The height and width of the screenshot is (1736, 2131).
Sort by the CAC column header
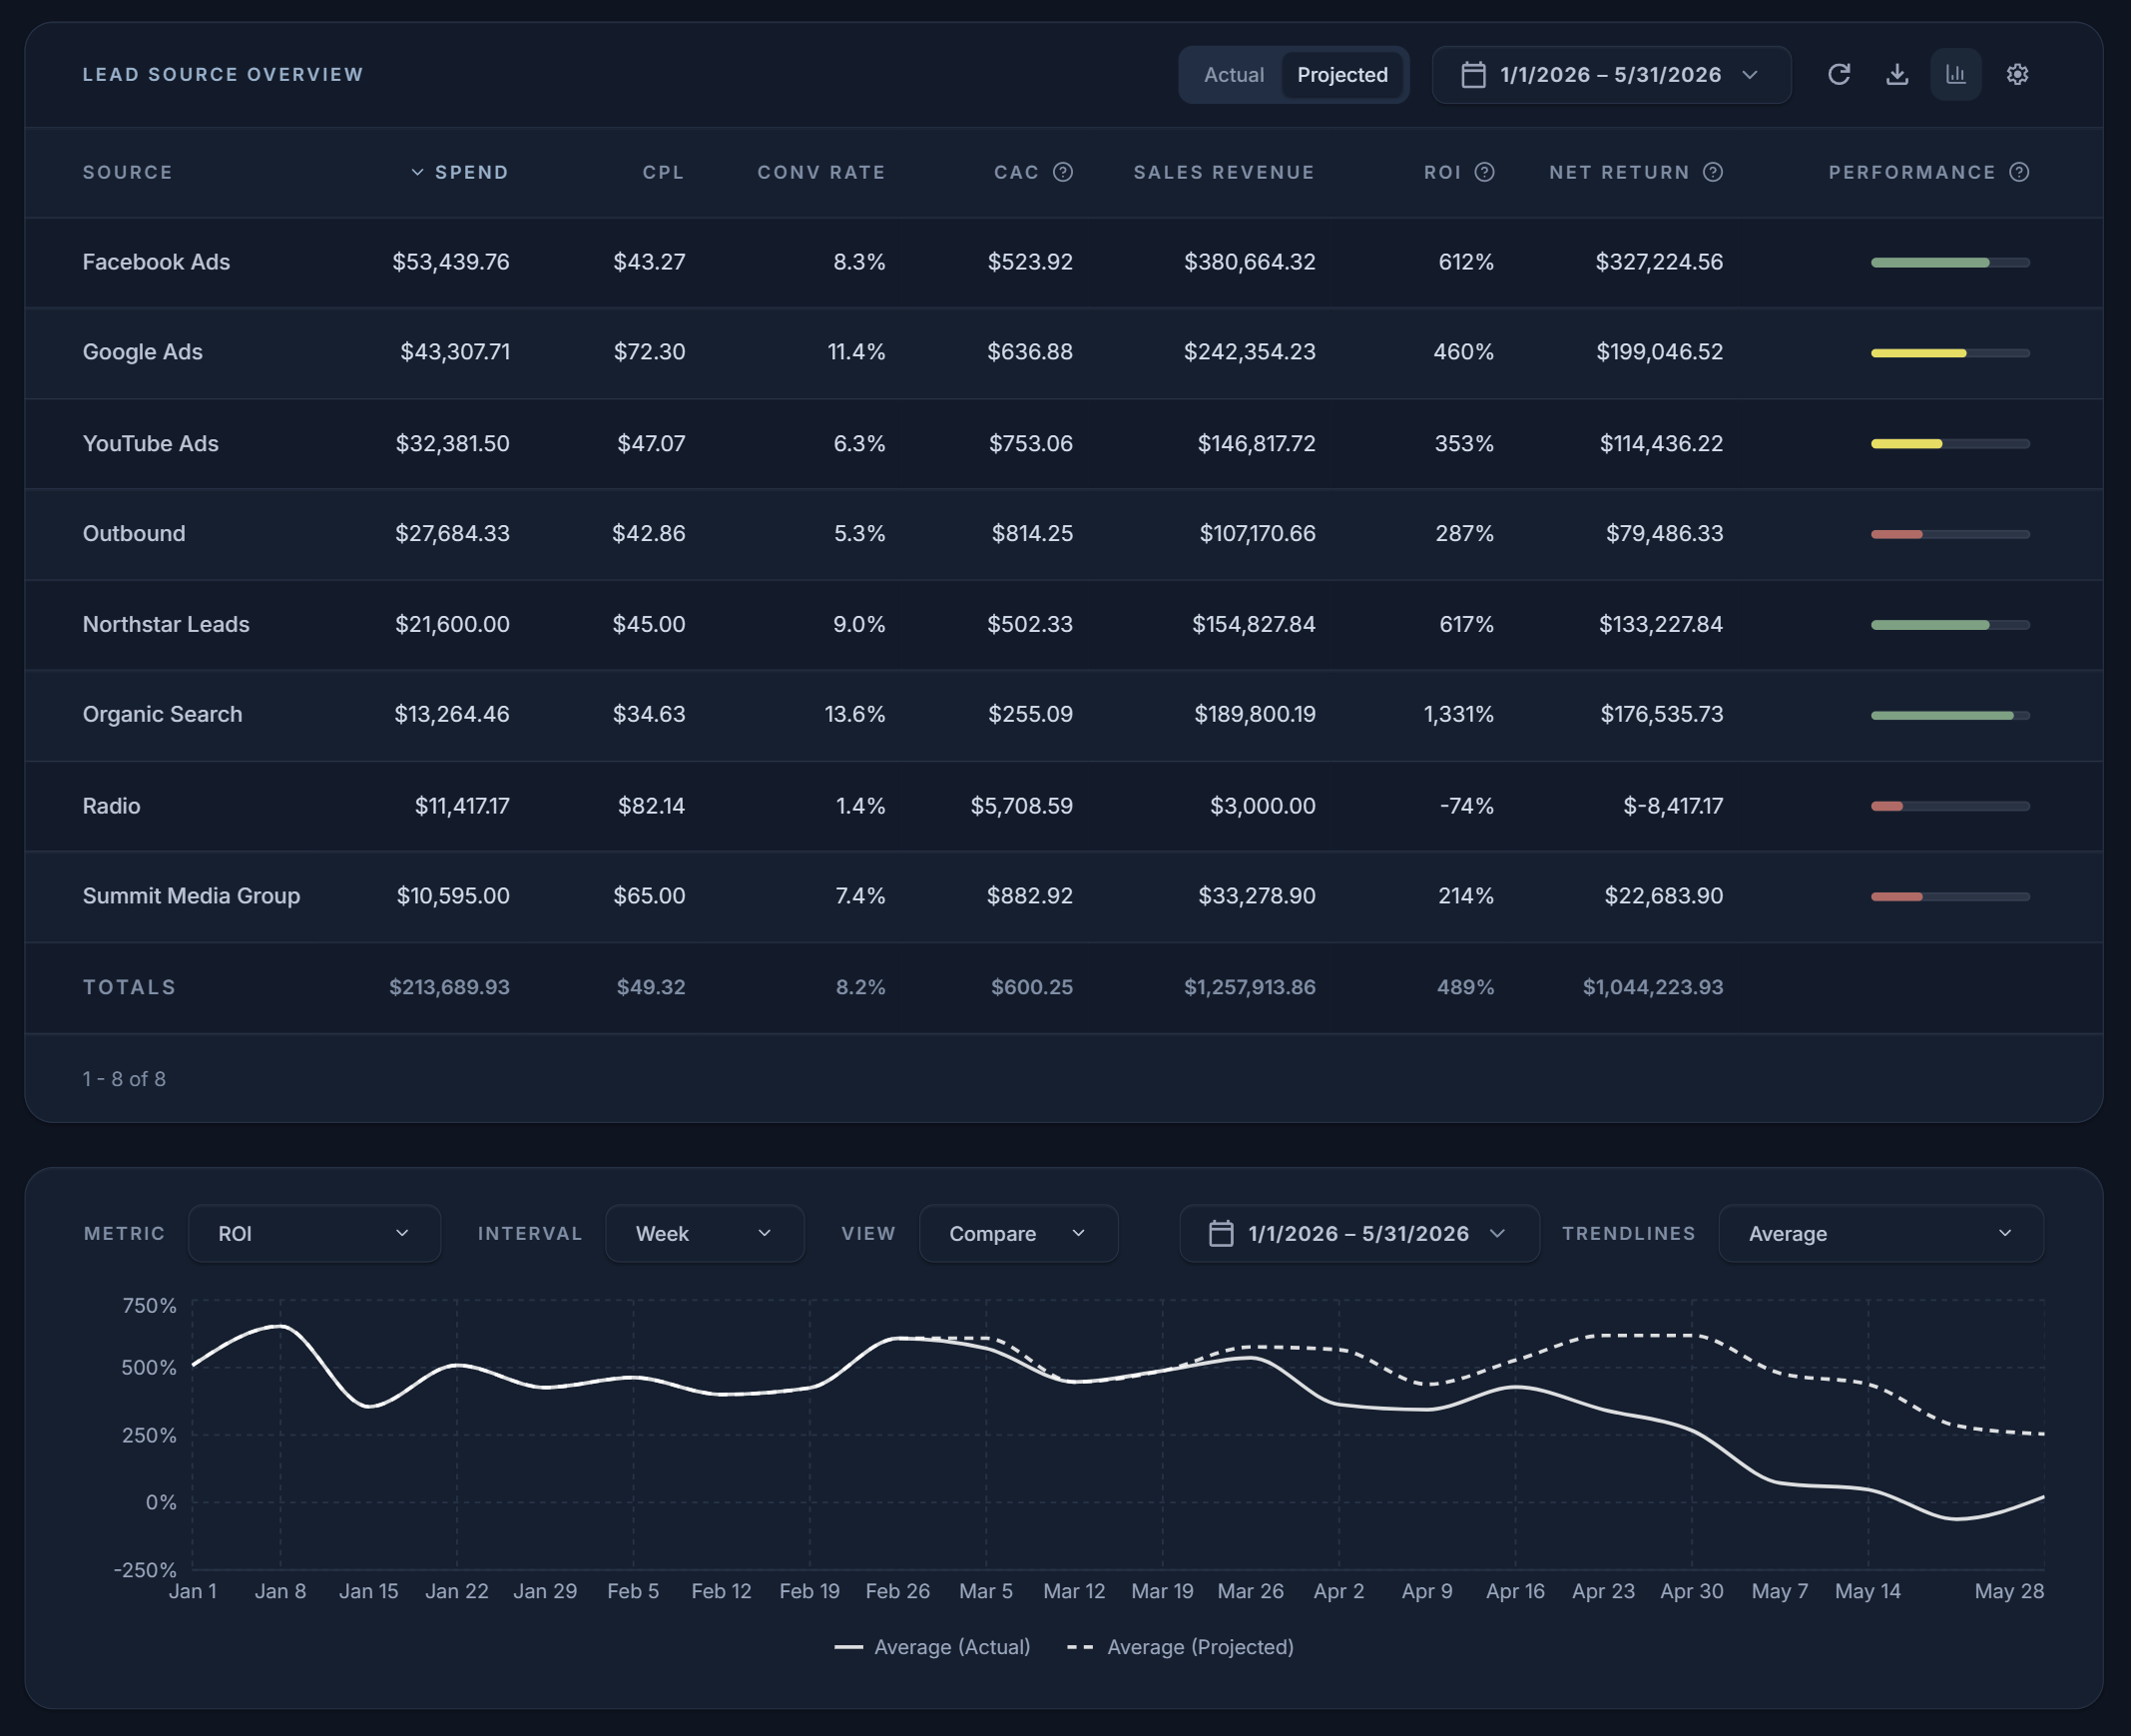tap(1016, 172)
